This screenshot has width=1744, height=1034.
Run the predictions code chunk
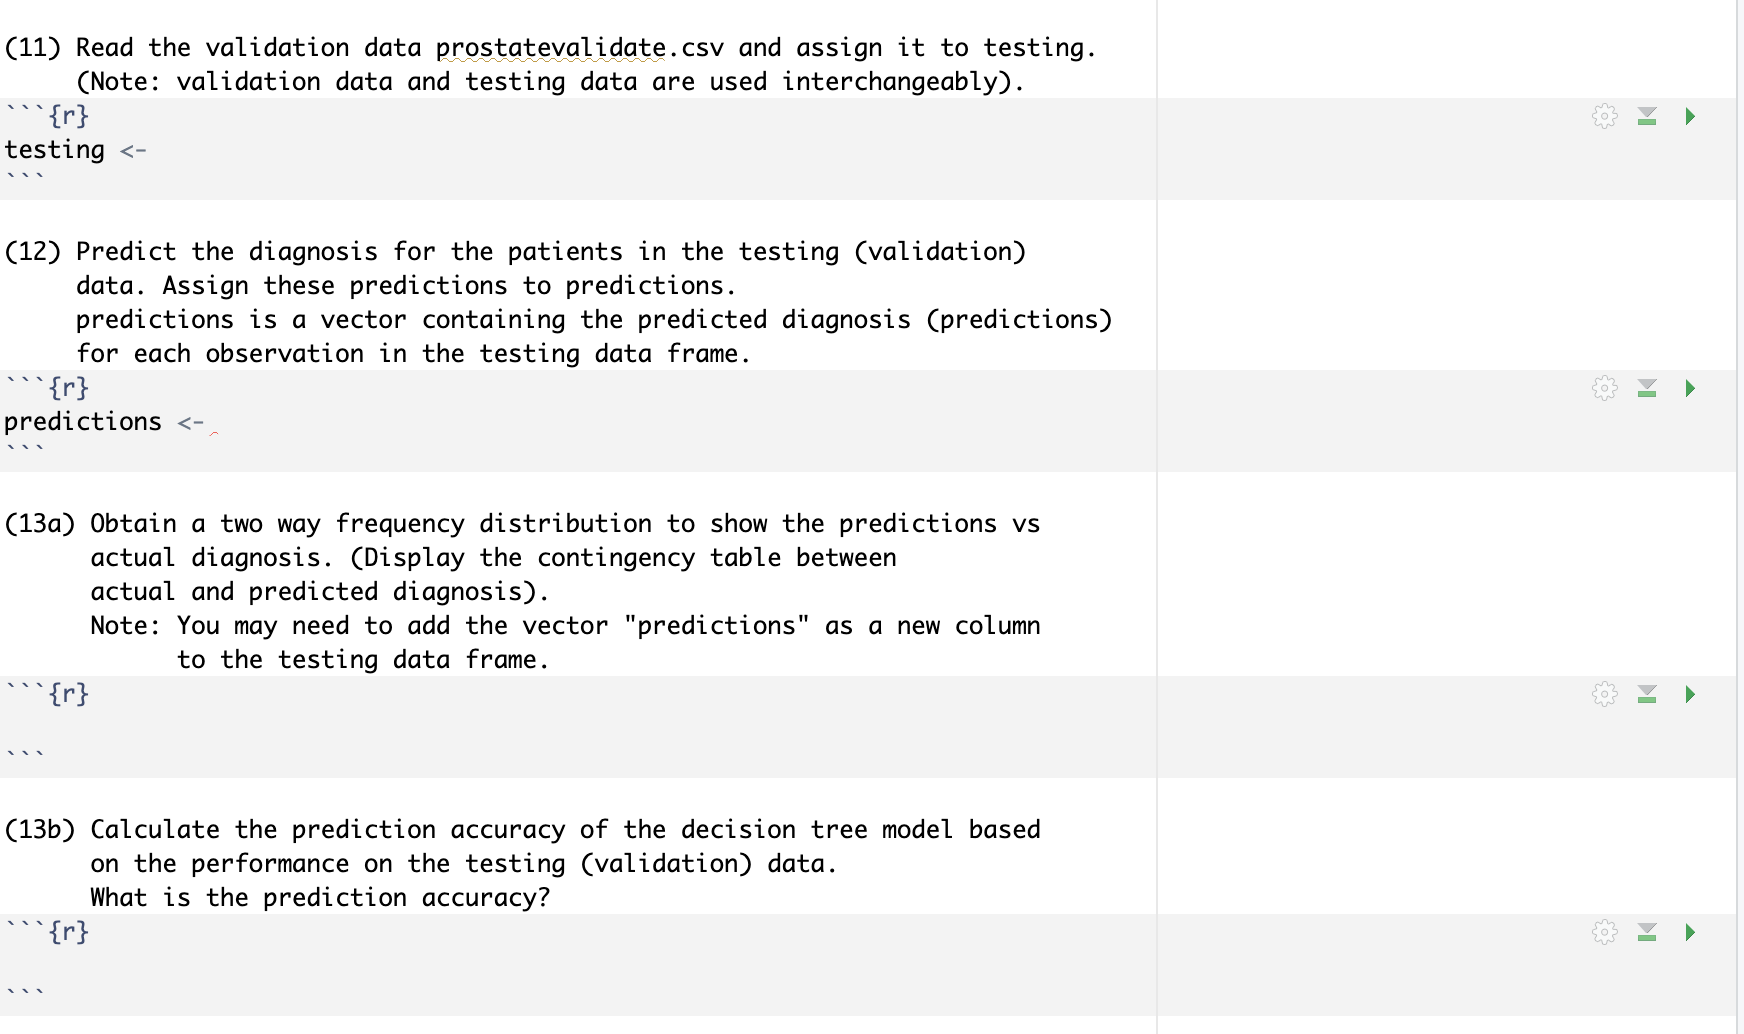click(1690, 390)
